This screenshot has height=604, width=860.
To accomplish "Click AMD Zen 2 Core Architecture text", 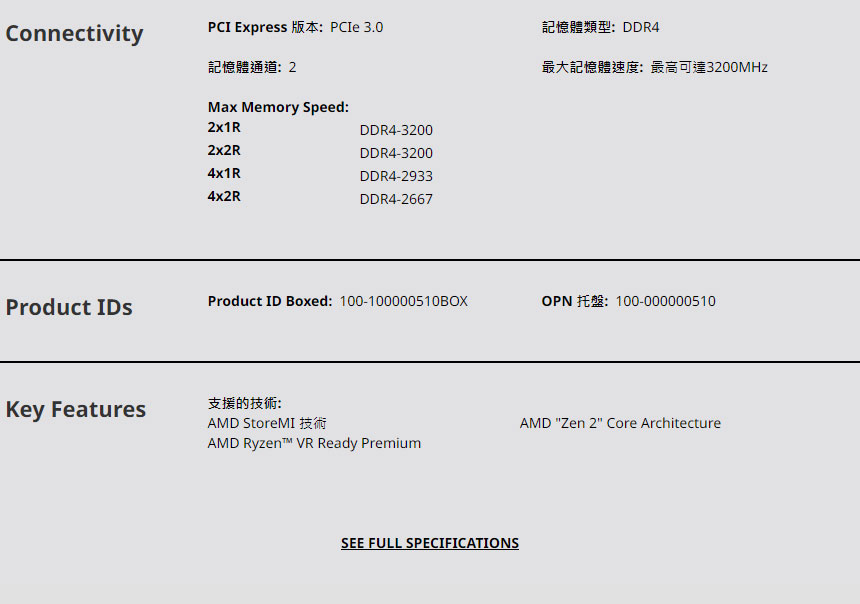I will [620, 423].
